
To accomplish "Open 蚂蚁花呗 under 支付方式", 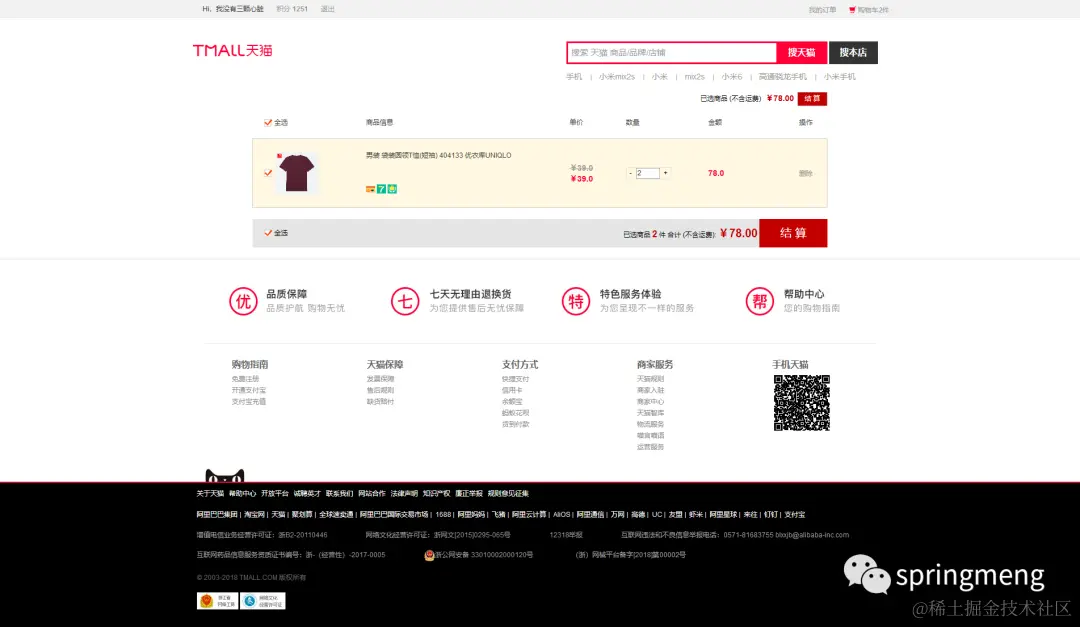I will tap(515, 413).
